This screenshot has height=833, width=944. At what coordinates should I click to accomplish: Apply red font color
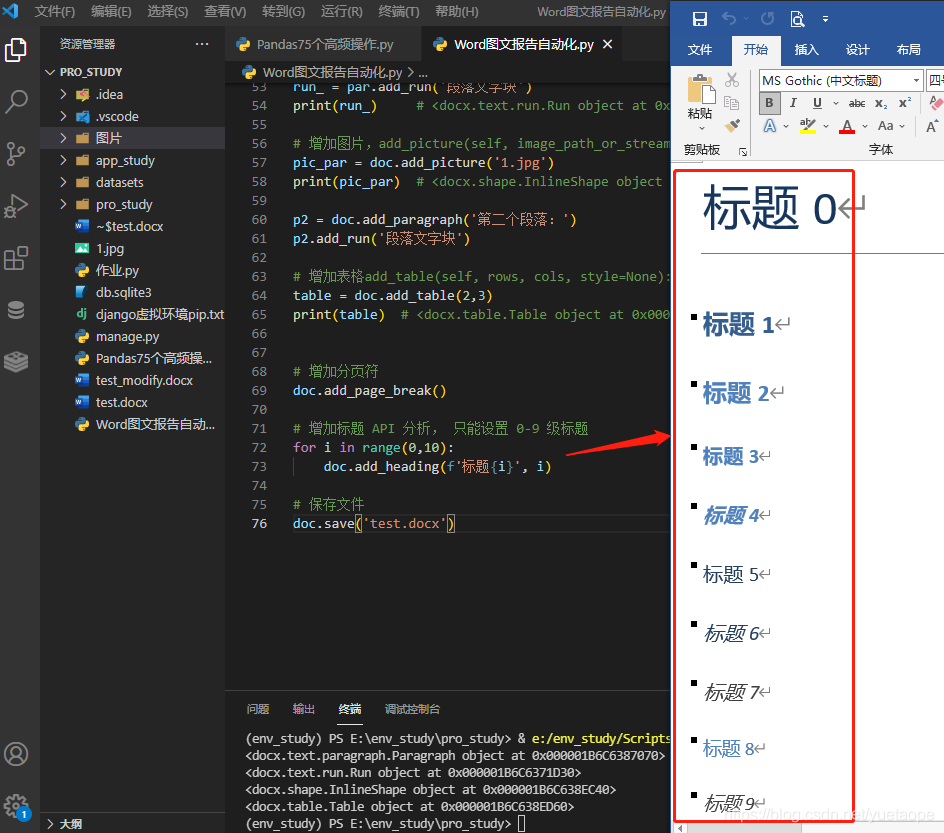coord(847,126)
